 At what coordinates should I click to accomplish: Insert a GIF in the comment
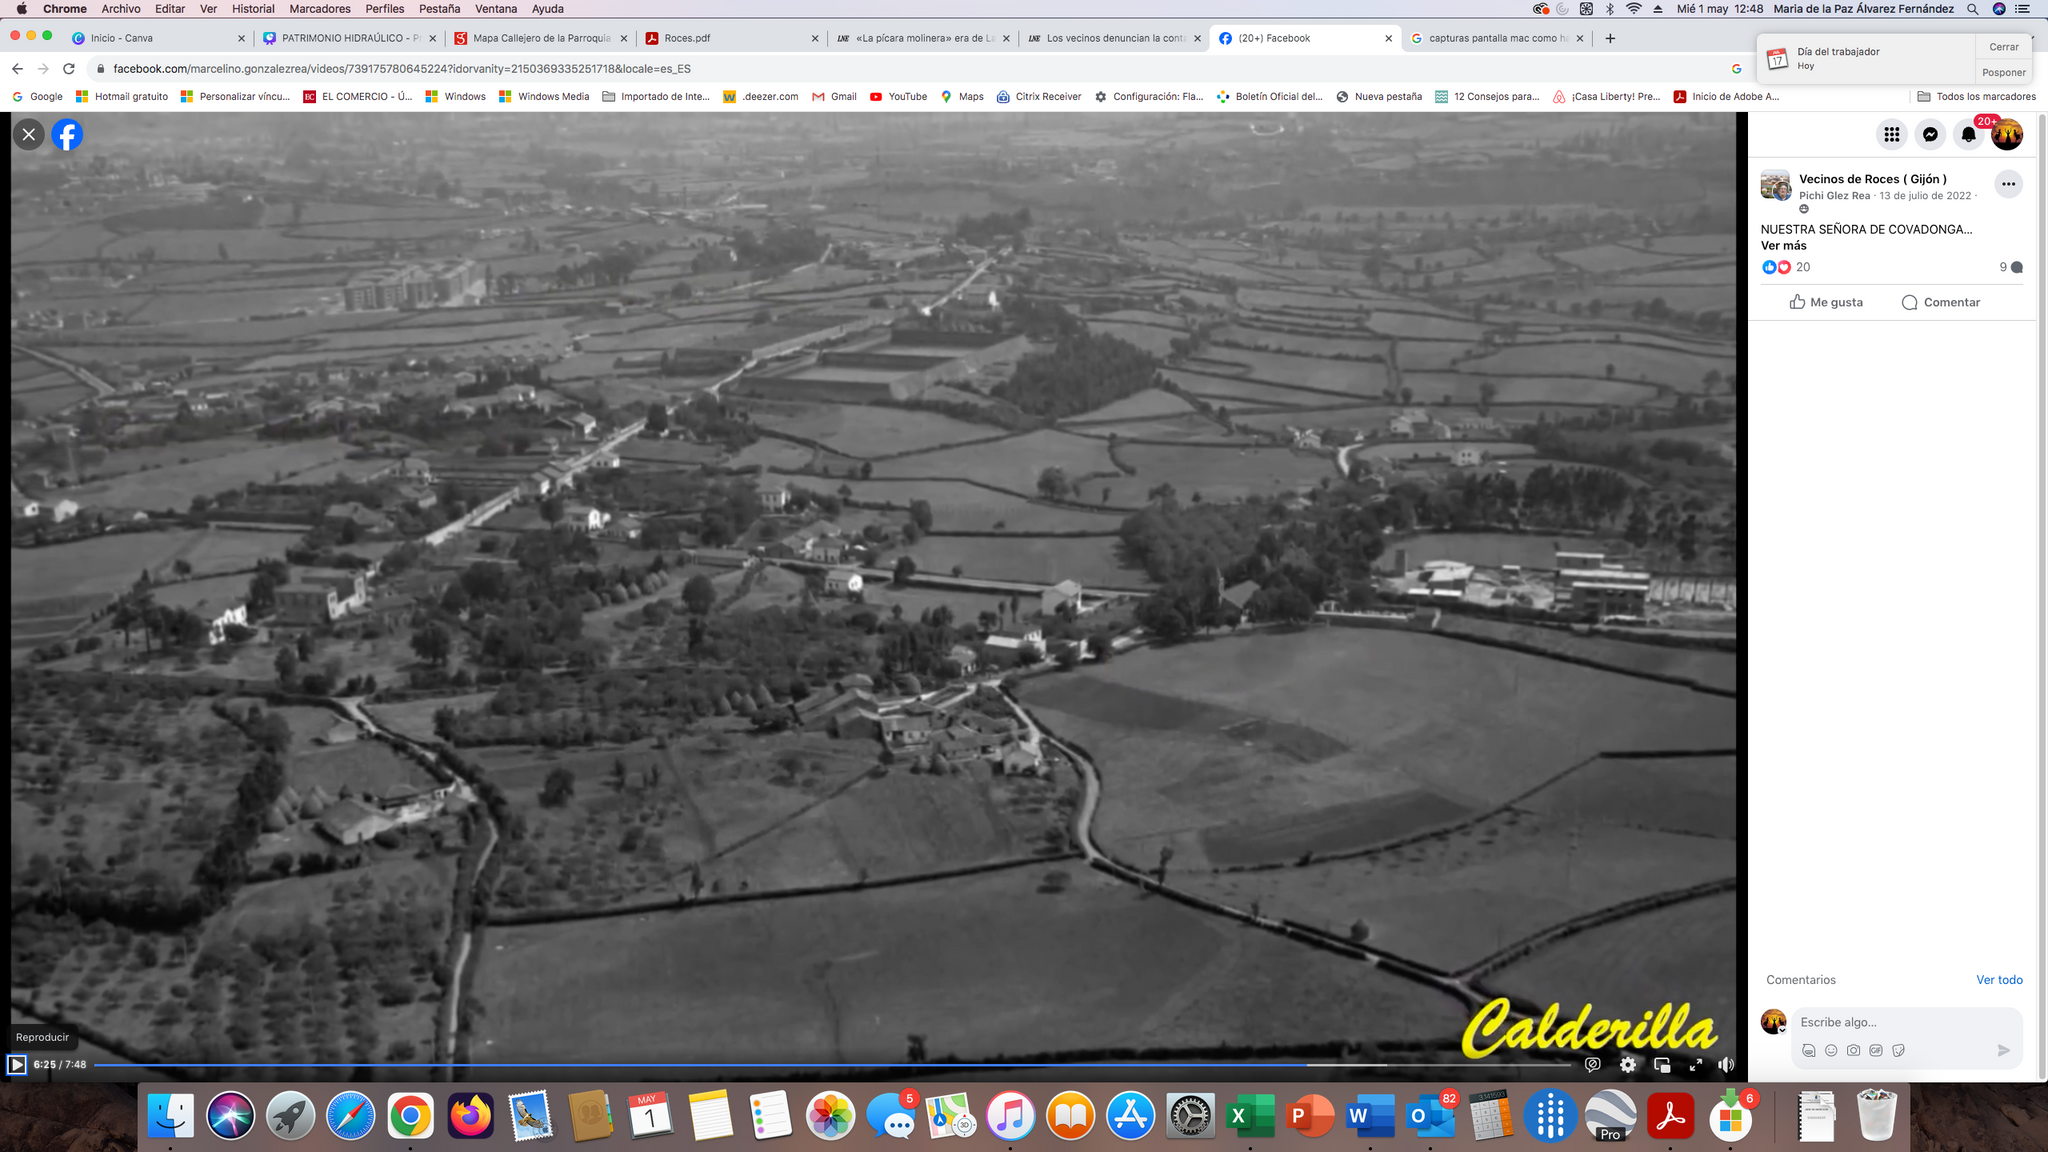[1876, 1050]
